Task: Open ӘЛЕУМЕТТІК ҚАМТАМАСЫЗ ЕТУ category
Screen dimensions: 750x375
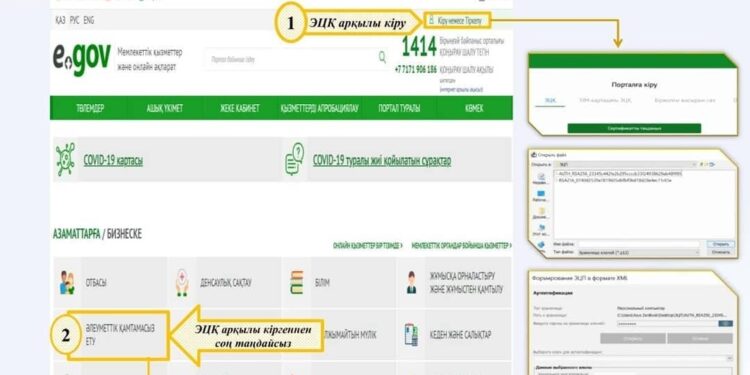Action: [x=120, y=335]
